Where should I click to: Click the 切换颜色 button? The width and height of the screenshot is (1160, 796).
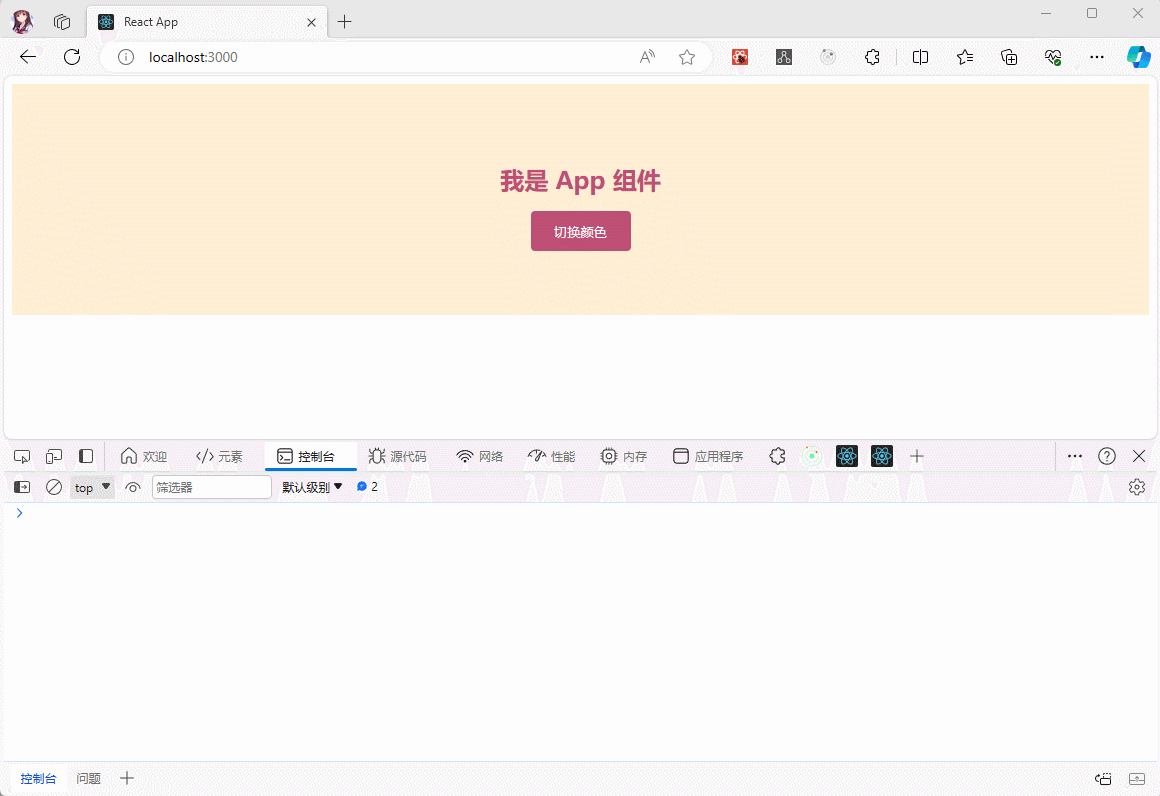tap(580, 231)
